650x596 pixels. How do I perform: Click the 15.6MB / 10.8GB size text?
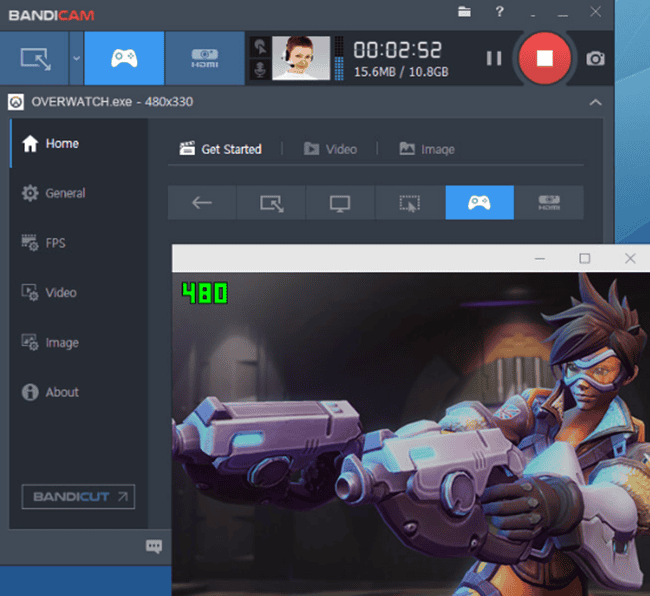point(401,72)
